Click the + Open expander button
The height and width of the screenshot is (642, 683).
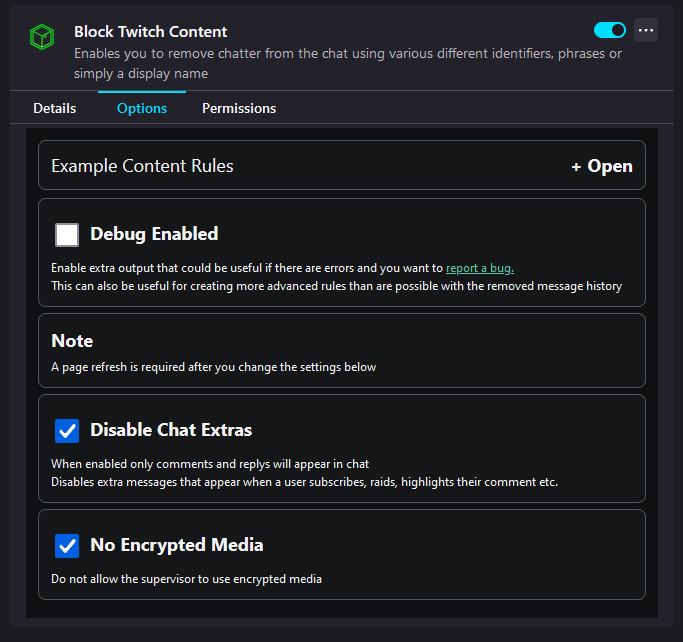coord(602,166)
